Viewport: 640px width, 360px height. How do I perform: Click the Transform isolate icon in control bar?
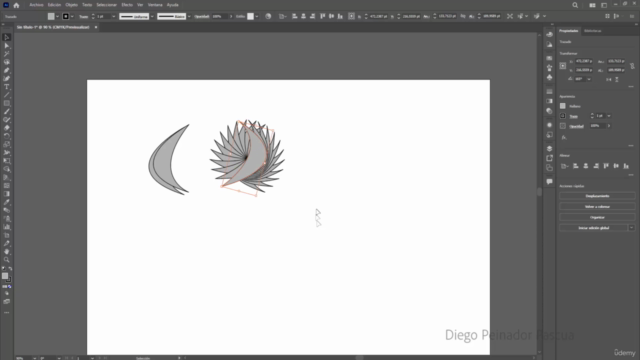pos(510,16)
